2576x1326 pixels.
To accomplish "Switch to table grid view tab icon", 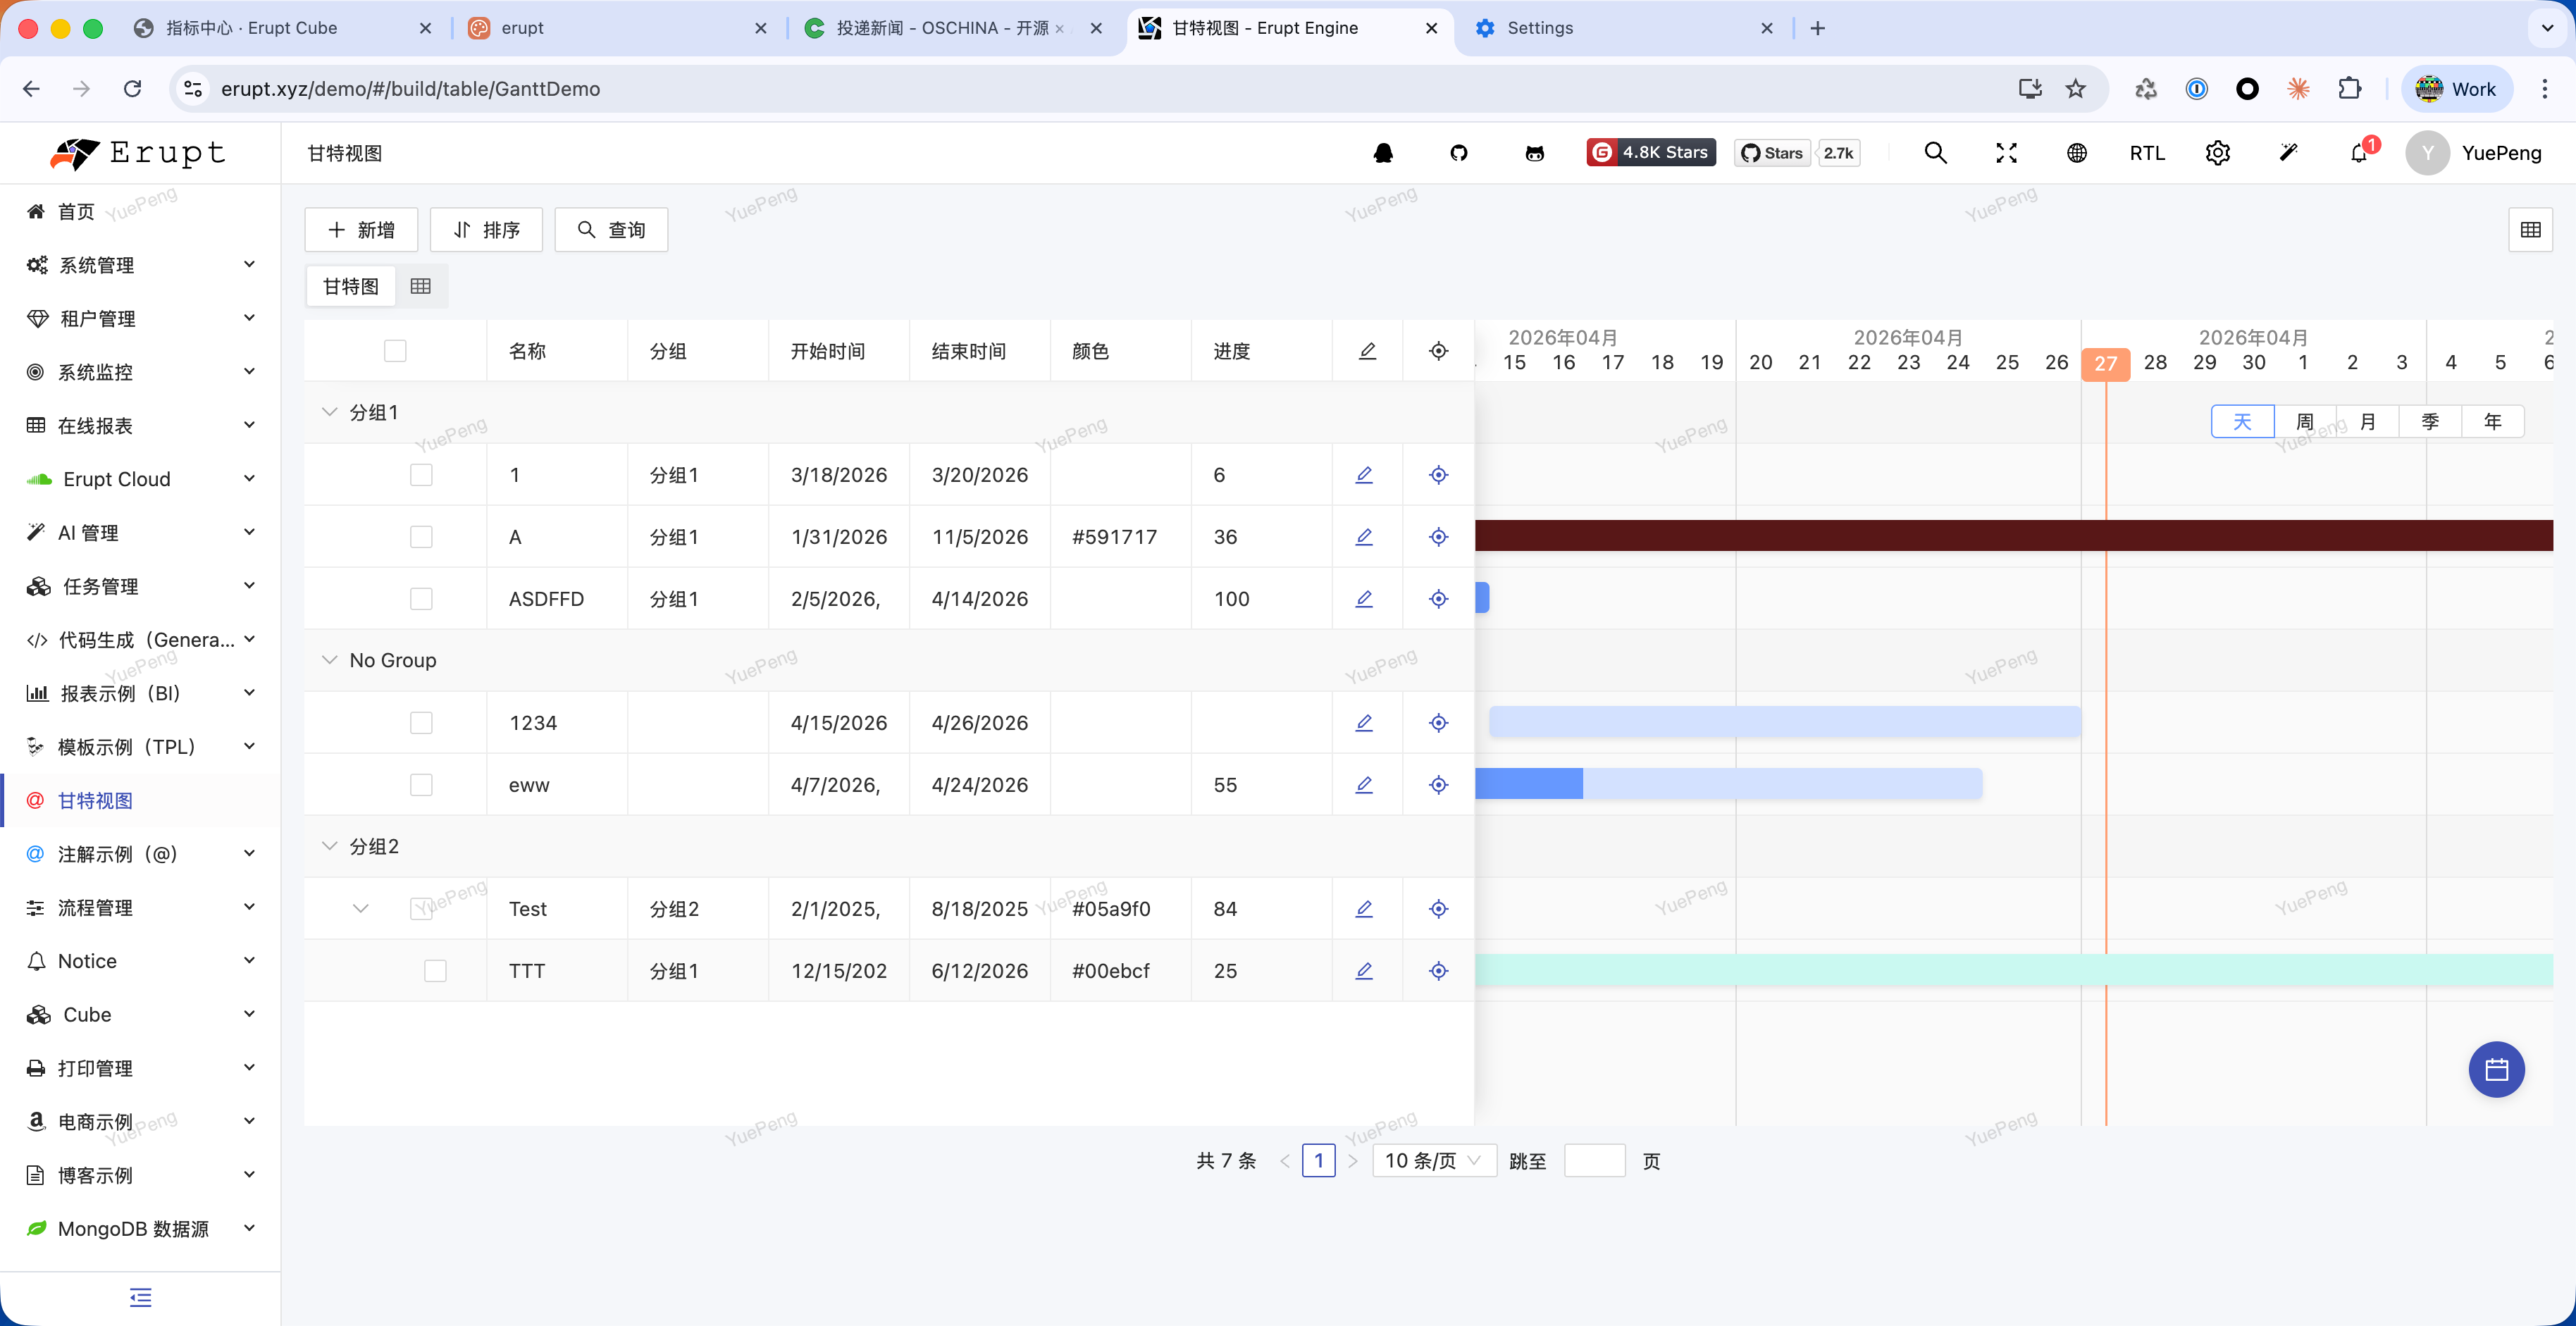I will (421, 287).
